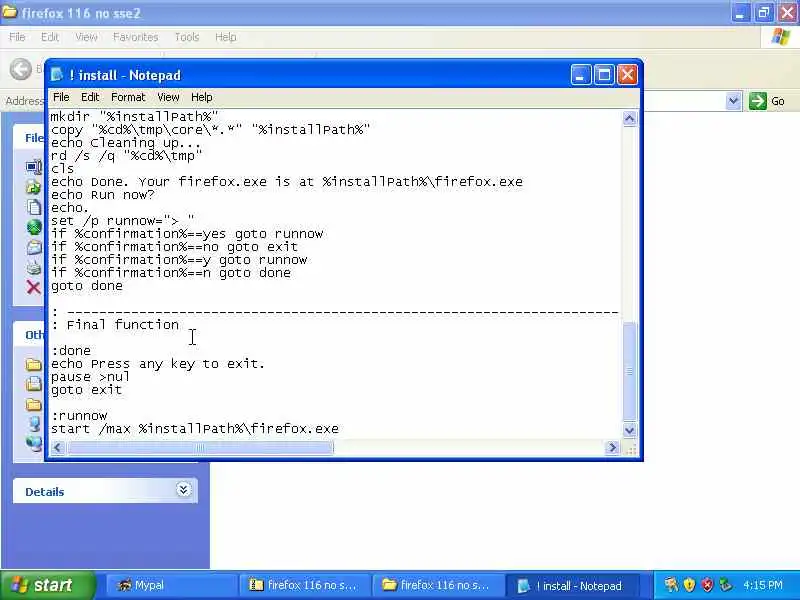
Task: Click the My Computer icon in sidebar
Action: 34,423
